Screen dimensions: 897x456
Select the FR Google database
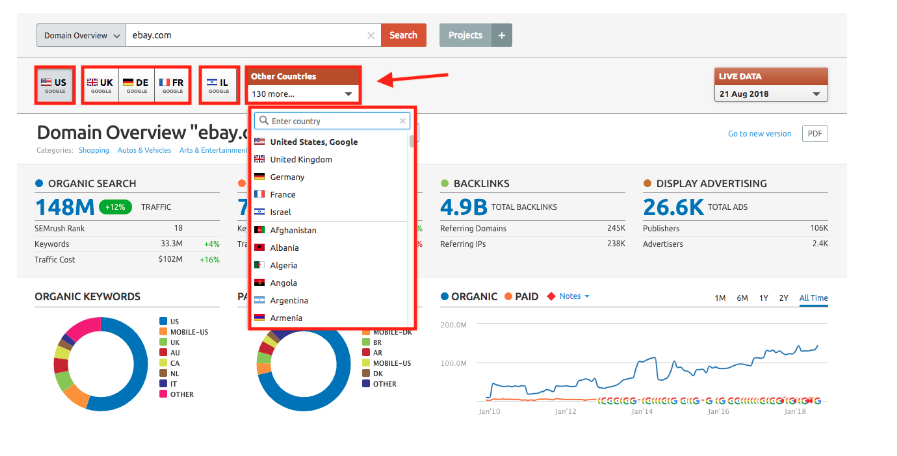click(172, 85)
